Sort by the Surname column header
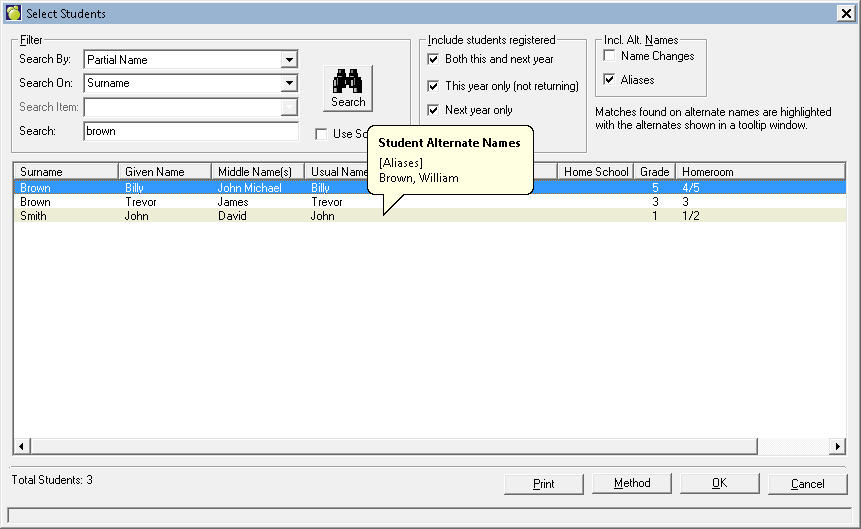861x529 pixels. [x=65, y=172]
